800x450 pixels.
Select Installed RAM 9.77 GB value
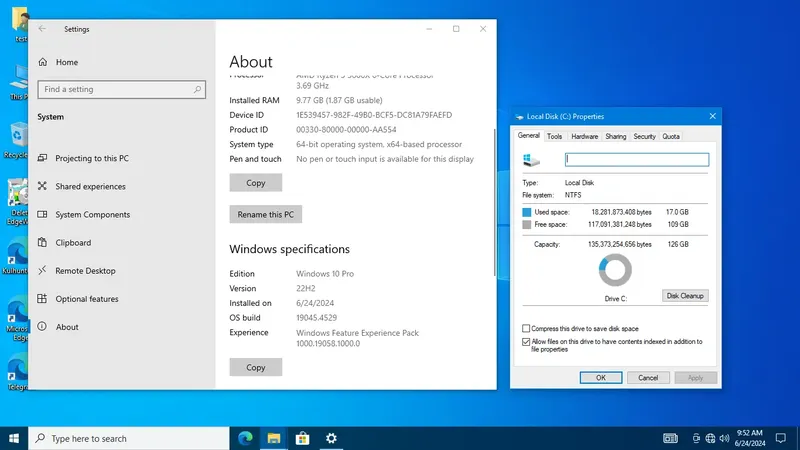(x=339, y=100)
